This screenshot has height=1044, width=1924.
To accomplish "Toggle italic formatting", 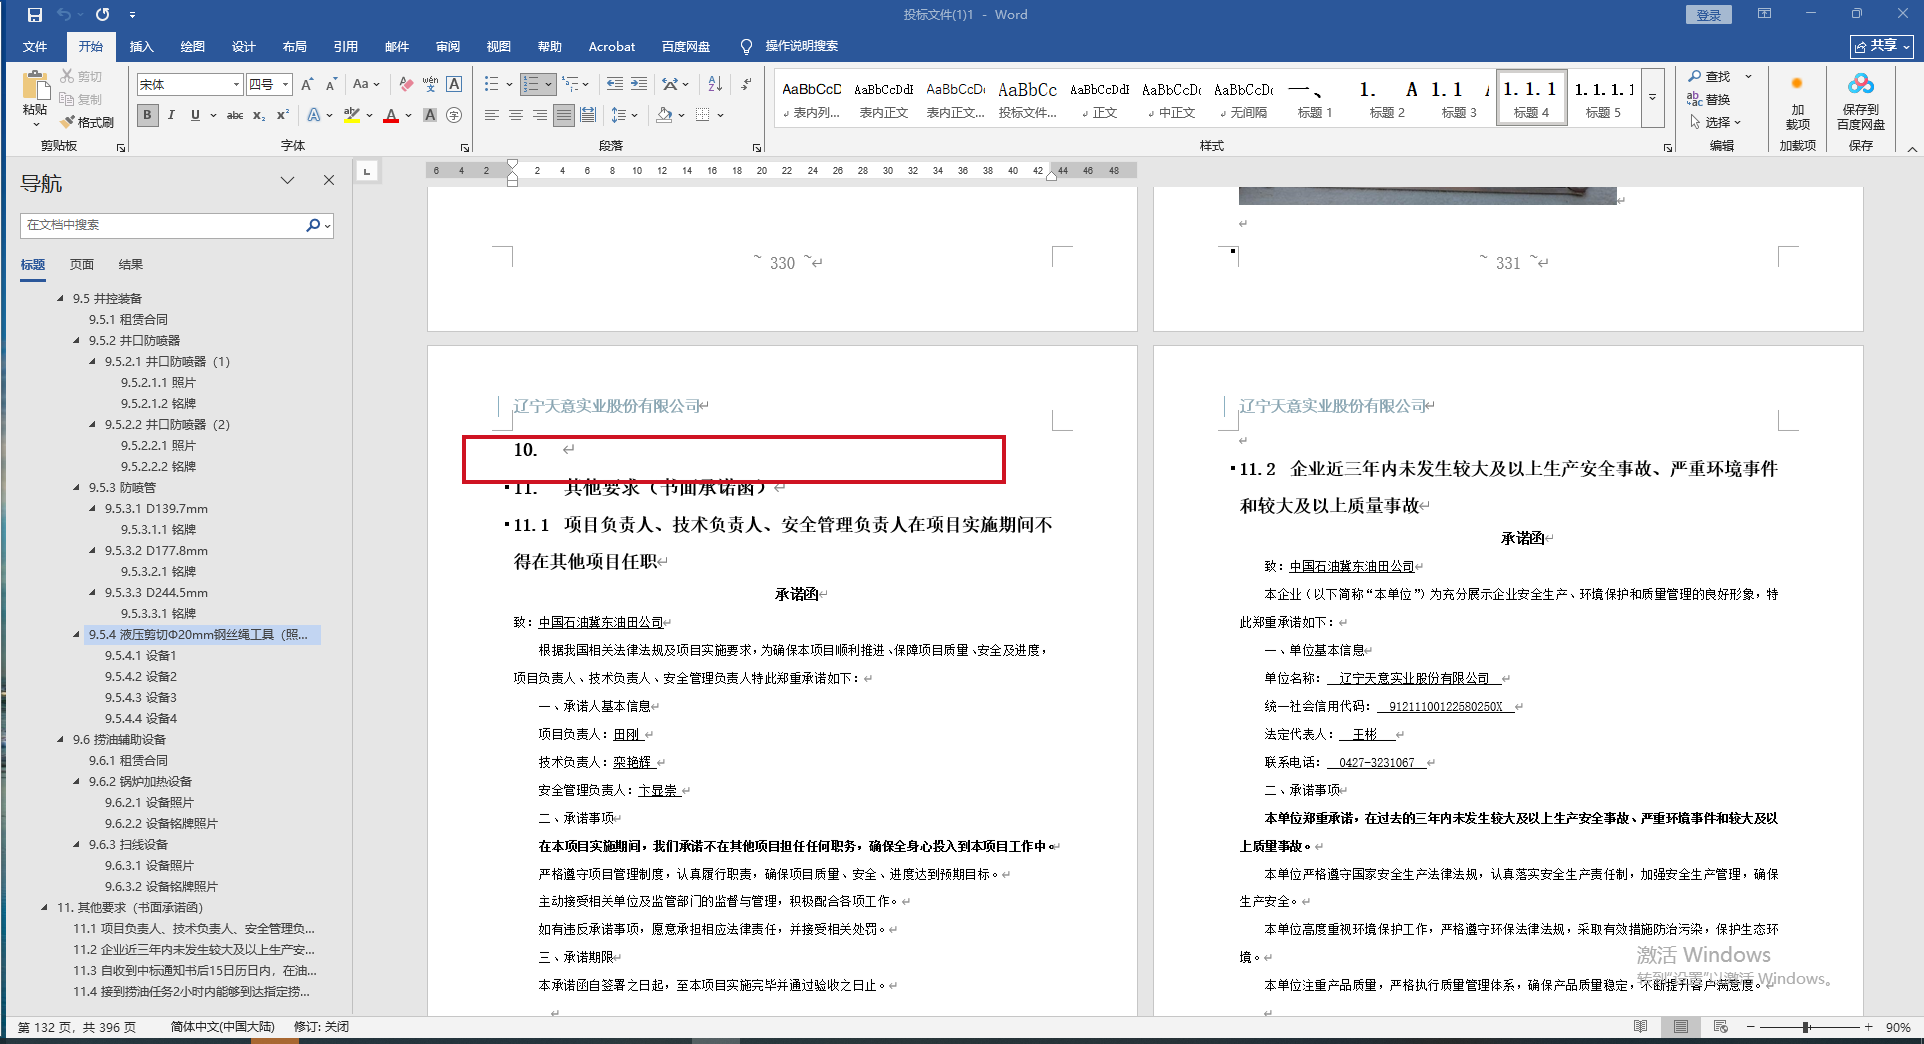I will 171,116.
